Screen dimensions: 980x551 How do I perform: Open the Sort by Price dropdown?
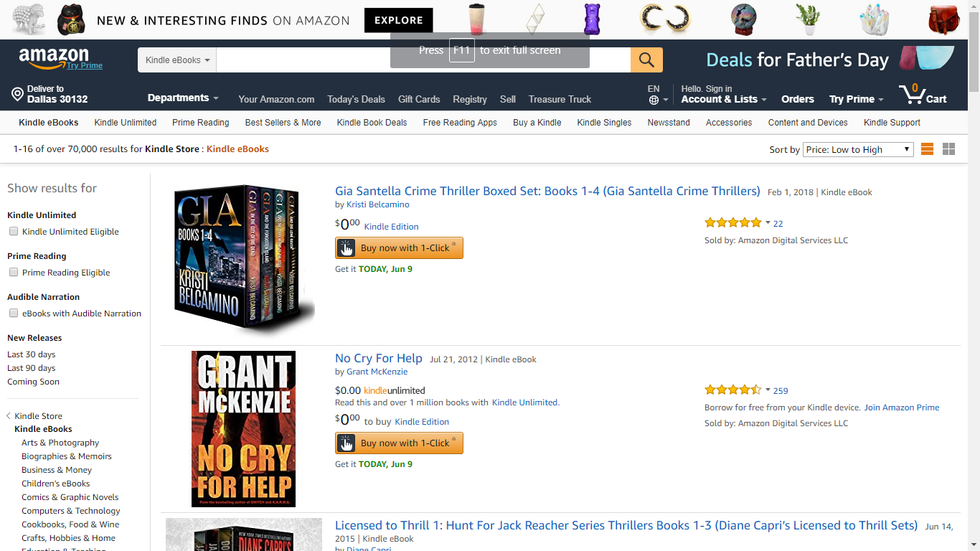858,150
